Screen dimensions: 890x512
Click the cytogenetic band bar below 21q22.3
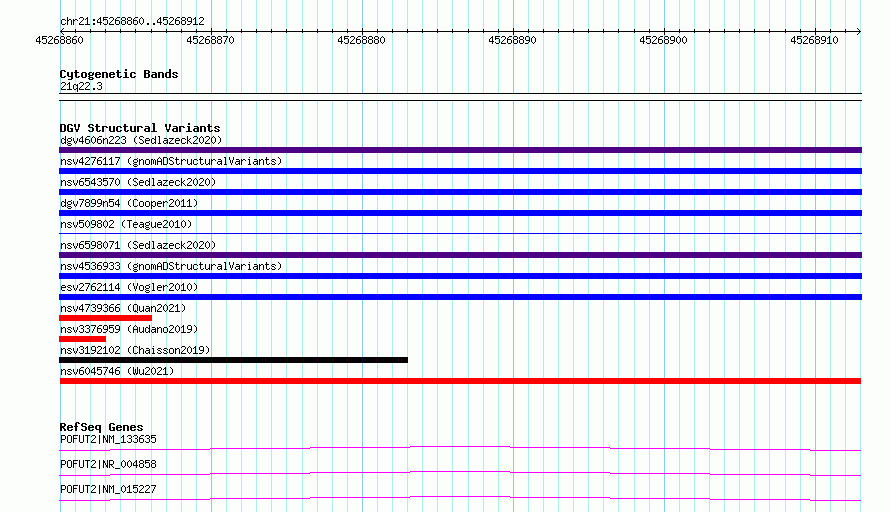[x=460, y=97]
